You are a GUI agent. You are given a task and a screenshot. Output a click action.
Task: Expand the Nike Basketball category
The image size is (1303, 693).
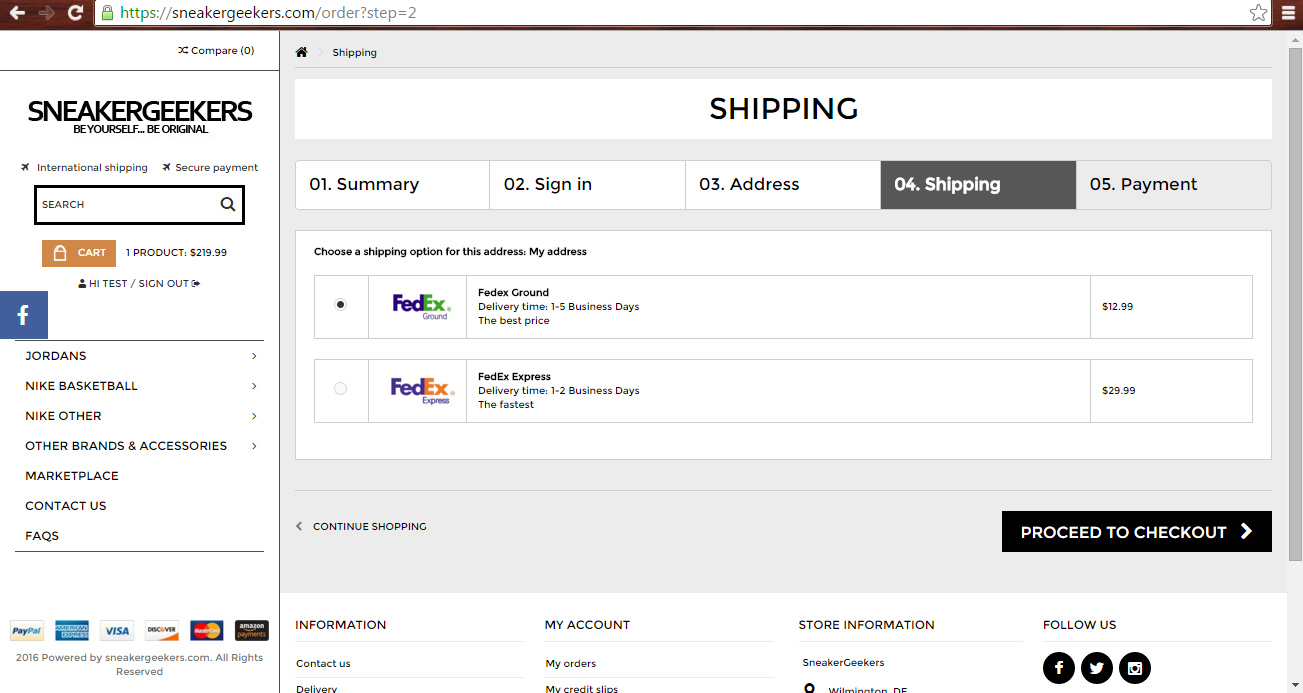click(x=254, y=386)
